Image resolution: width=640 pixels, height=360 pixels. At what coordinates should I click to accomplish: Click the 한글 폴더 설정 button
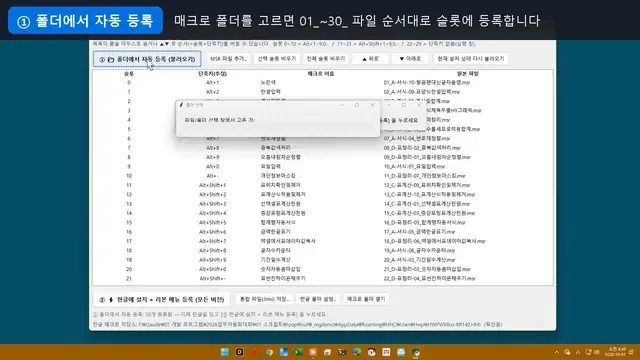click(318, 299)
